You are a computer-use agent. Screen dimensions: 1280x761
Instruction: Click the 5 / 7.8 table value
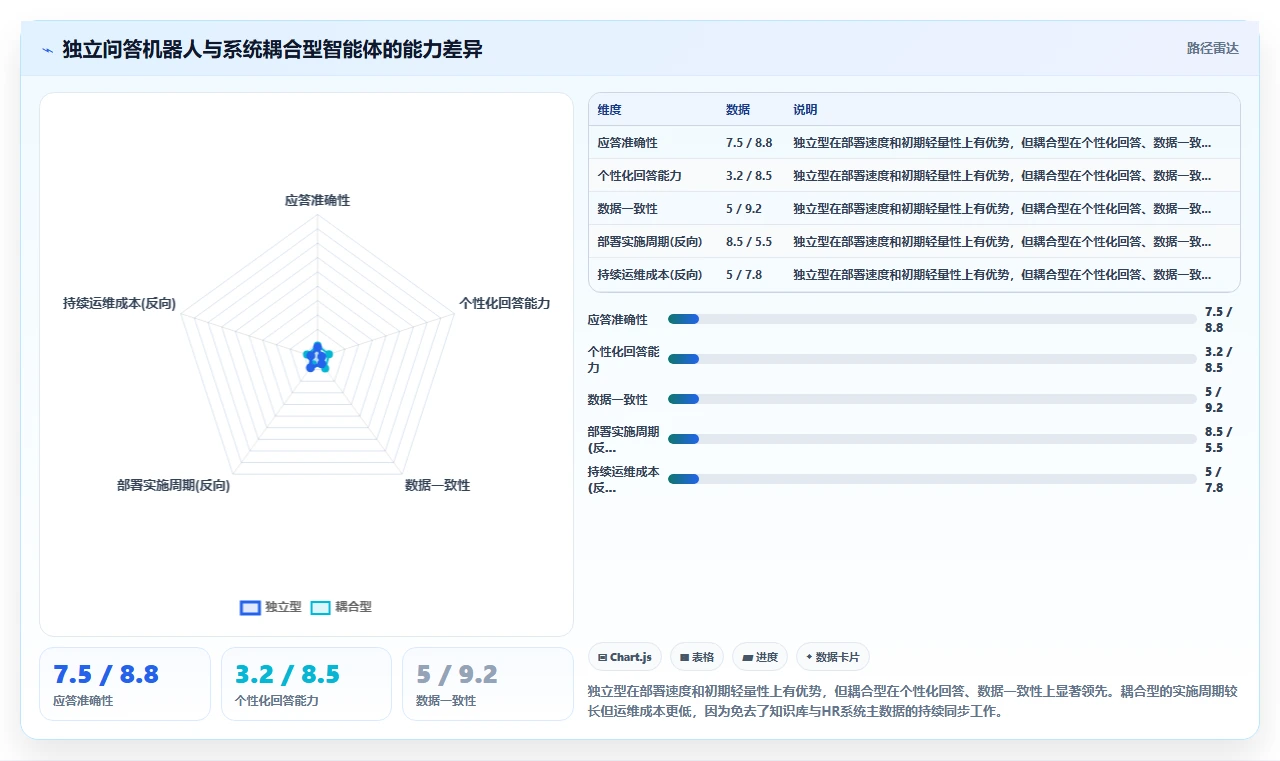click(x=743, y=275)
